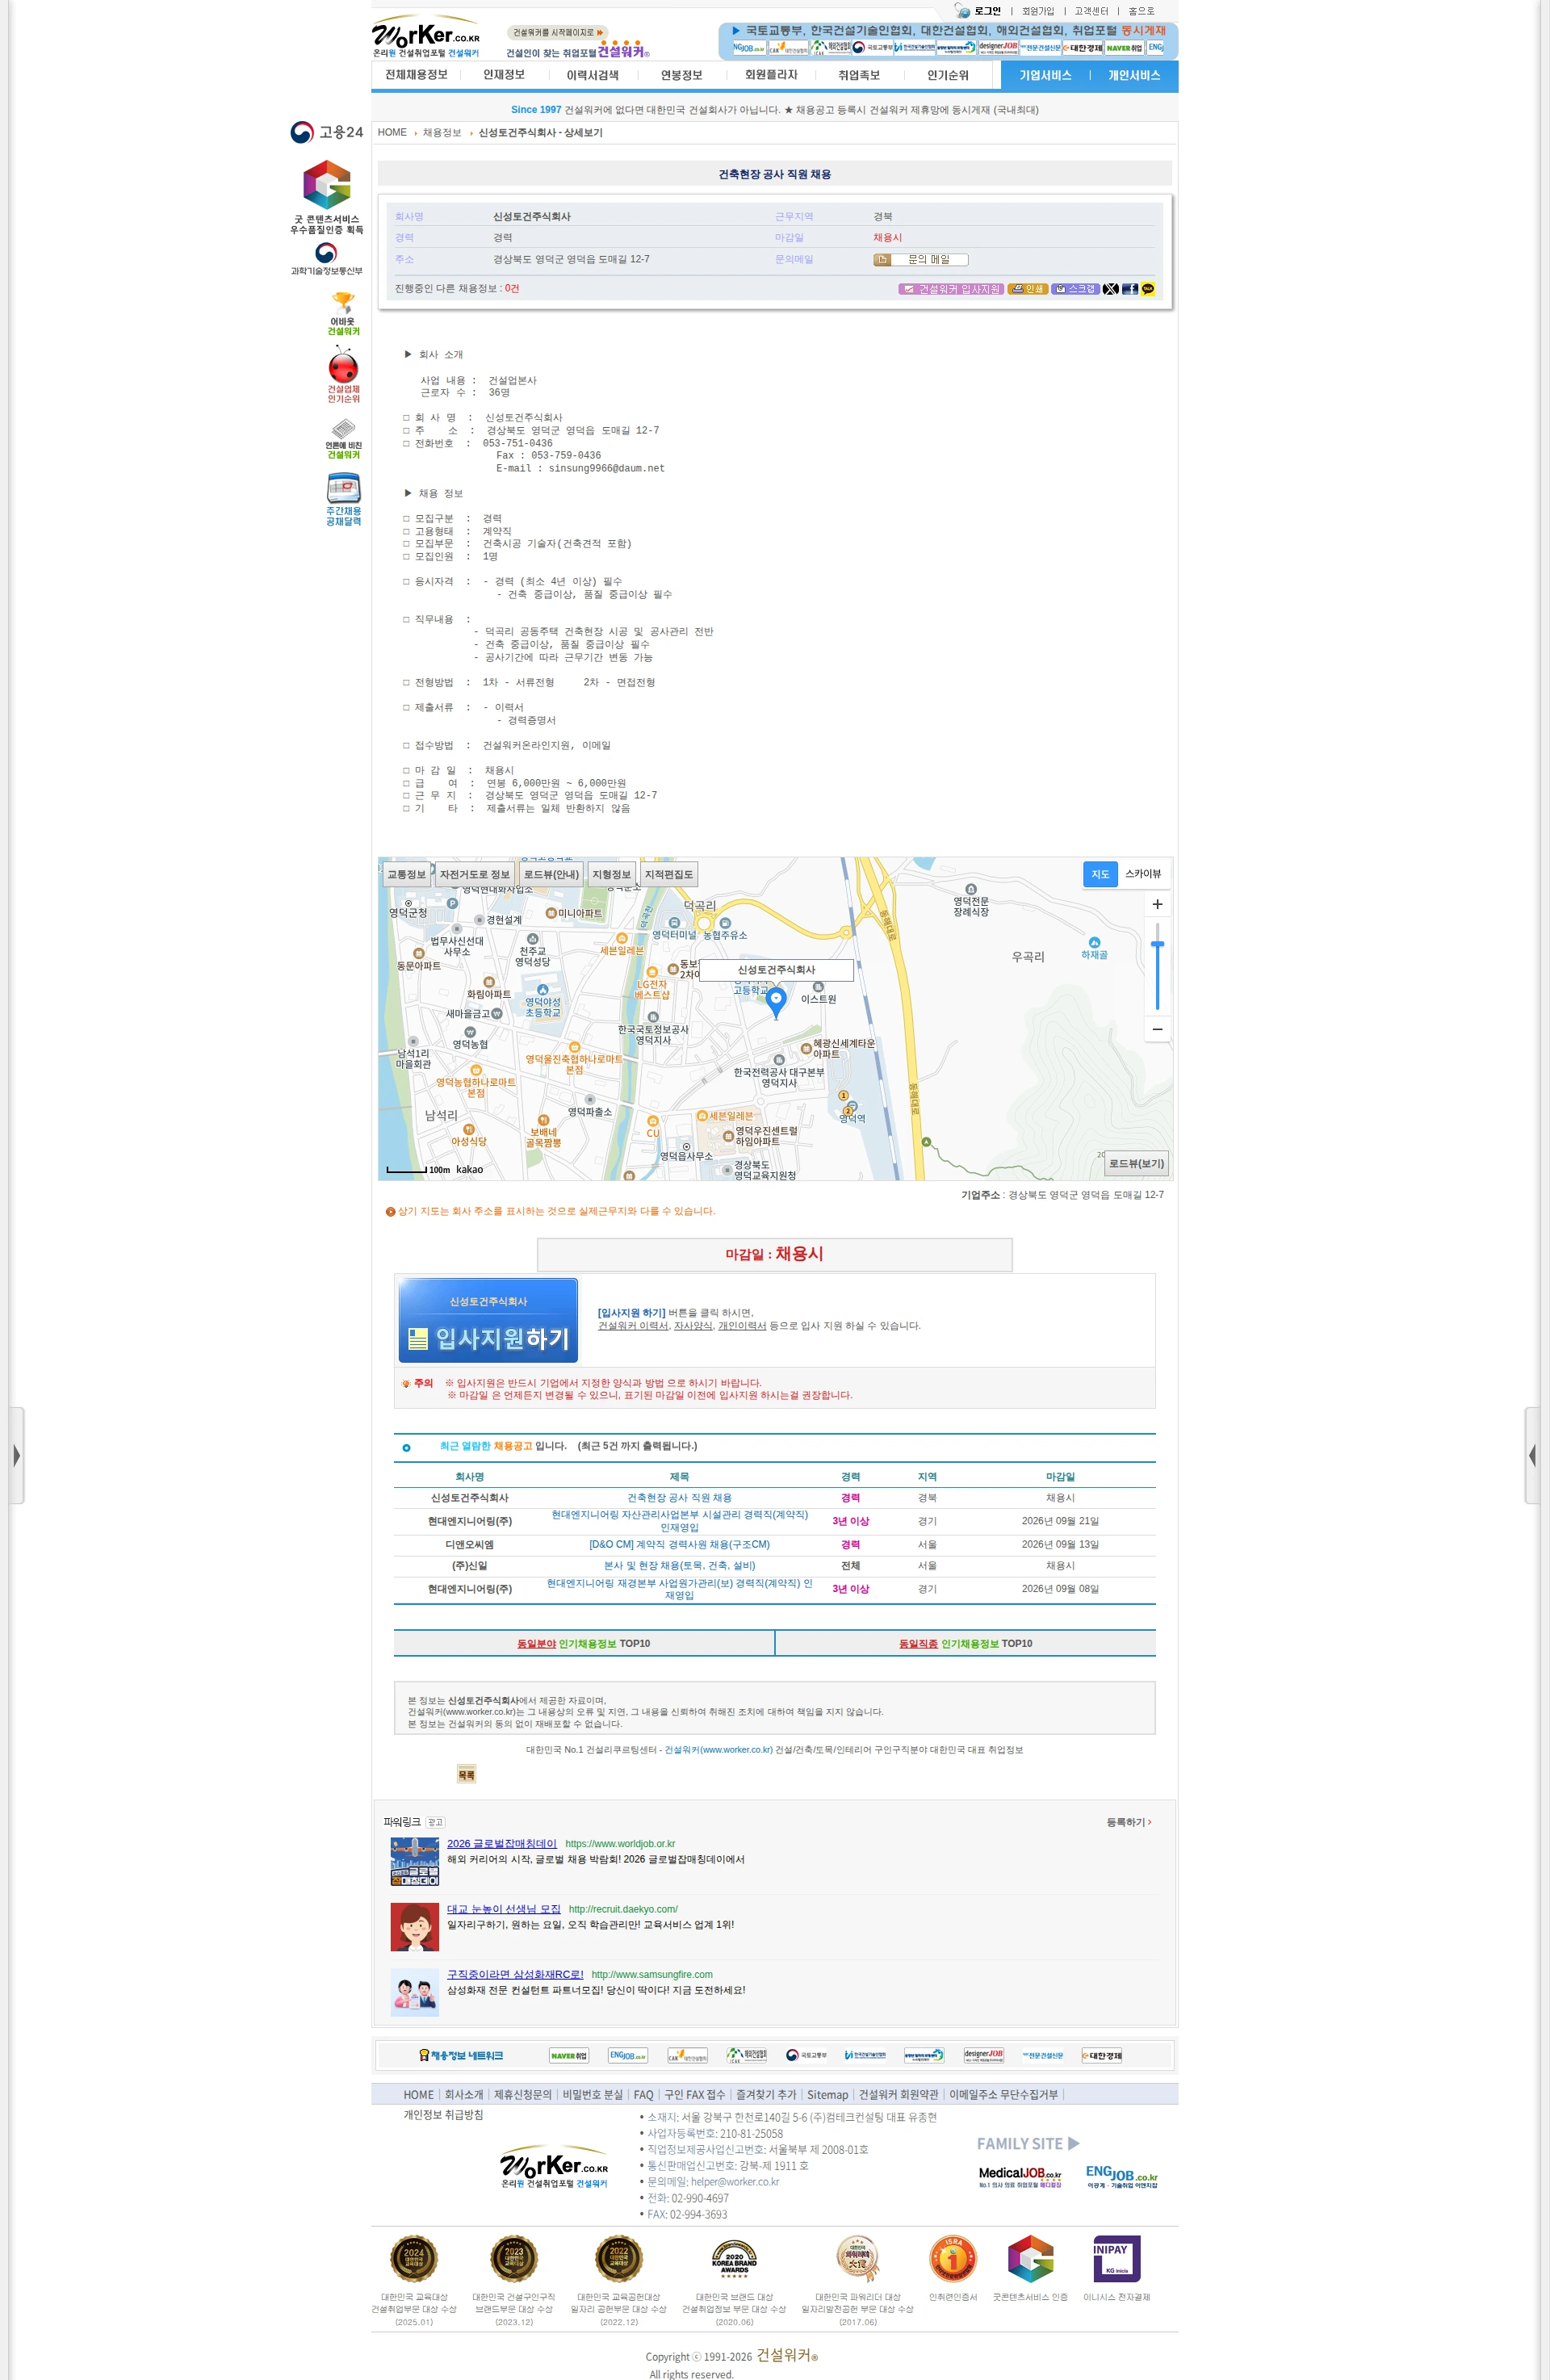
Task: Open the [D&O CM] 계약직 경력사원 posting
Action: [679, 1544]
